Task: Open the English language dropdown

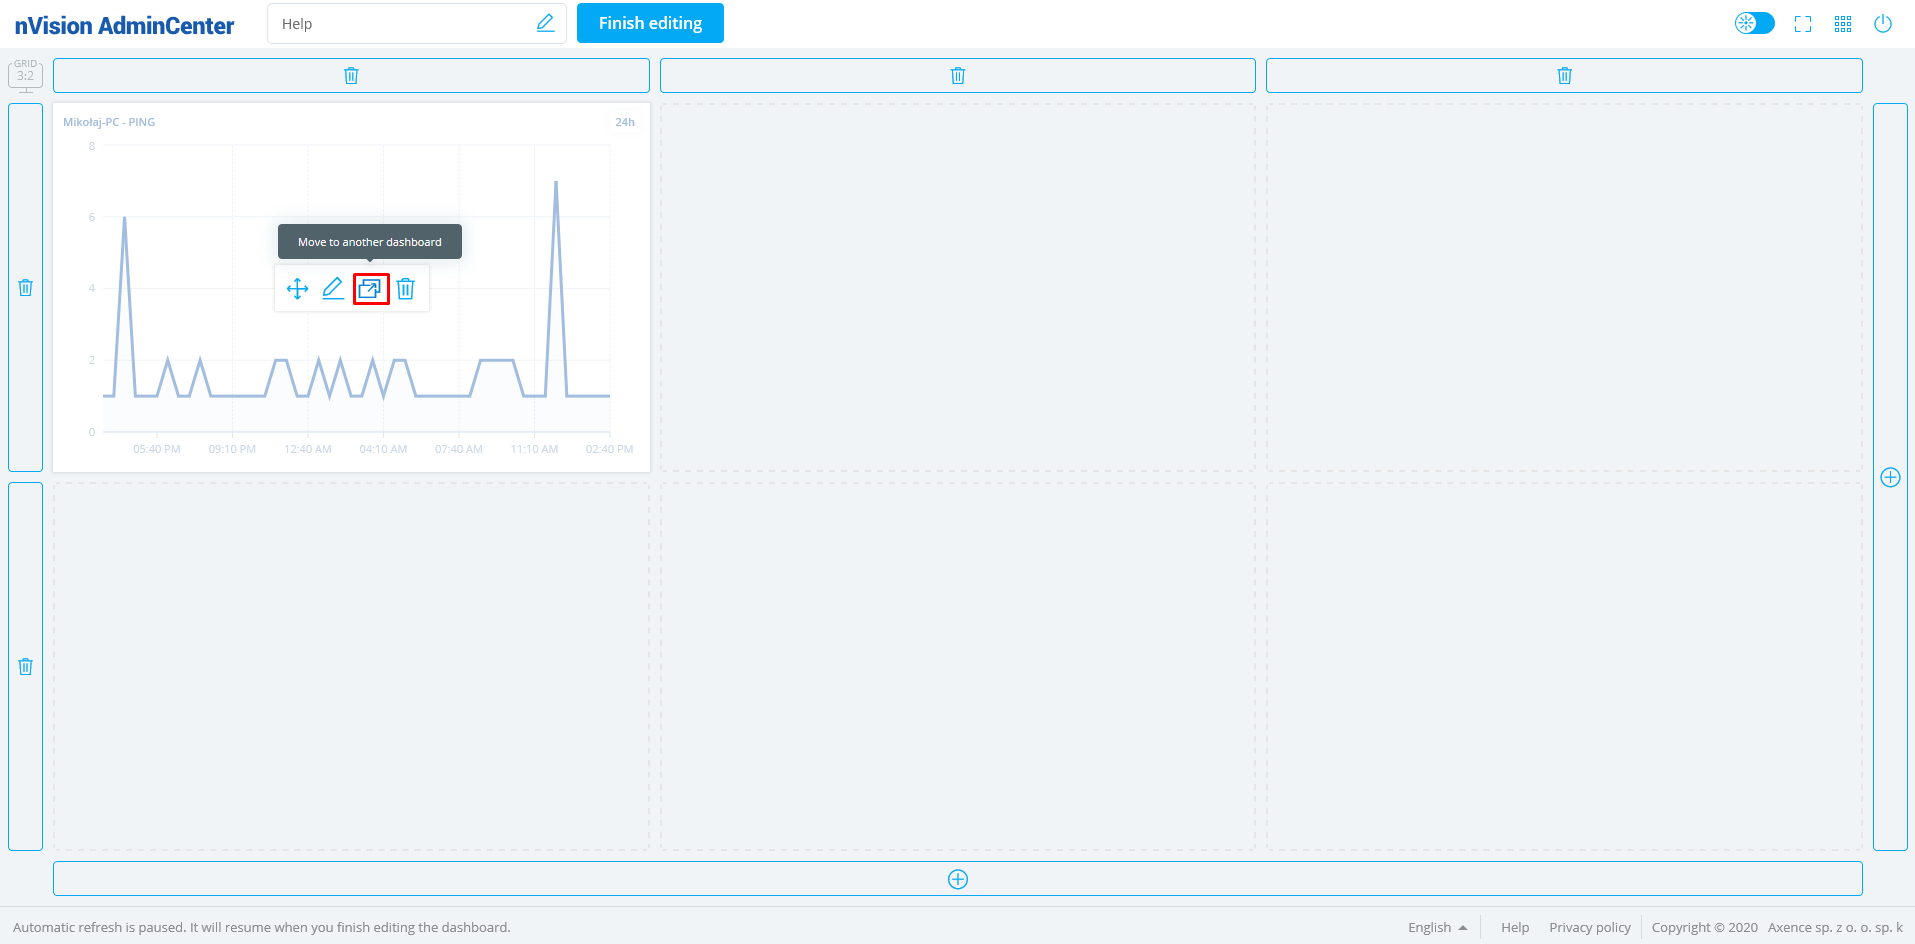Action: coord(1437,927)
